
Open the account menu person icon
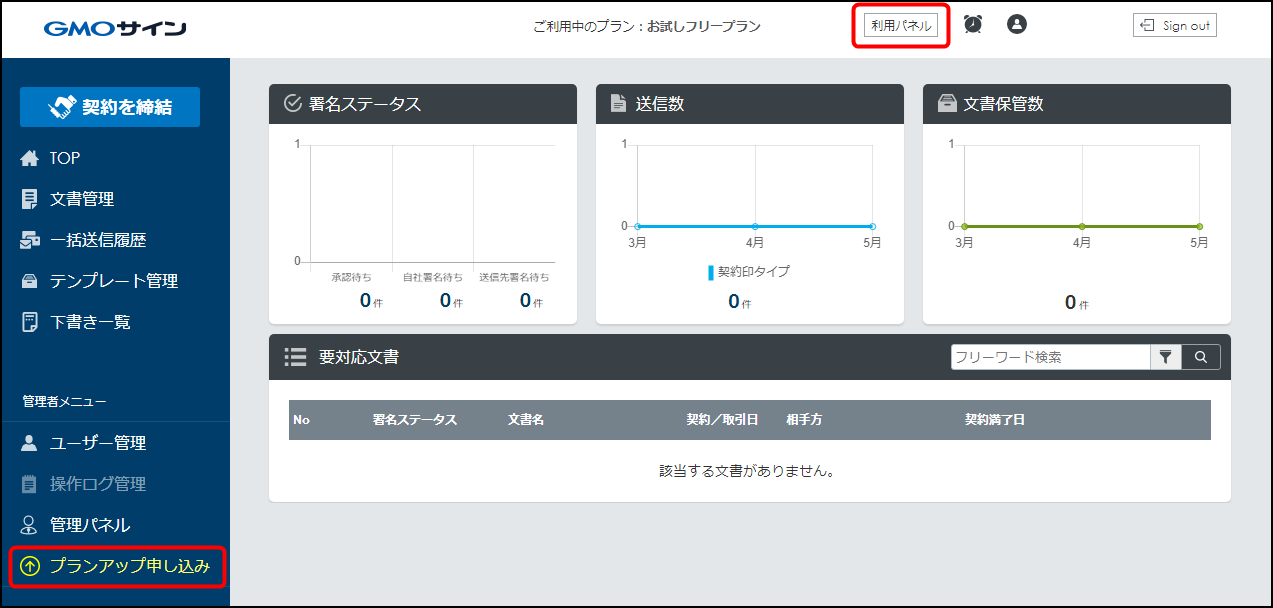point(1017,23)
